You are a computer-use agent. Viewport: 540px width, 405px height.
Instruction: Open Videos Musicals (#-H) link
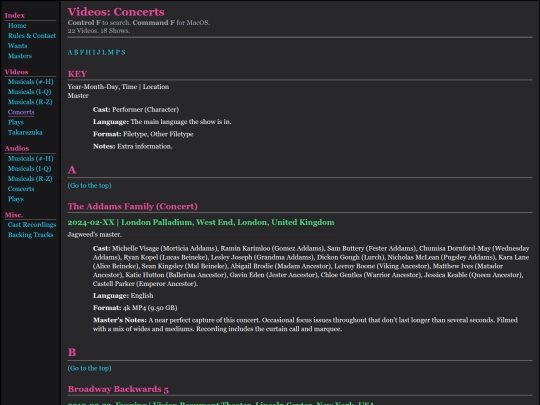(31, 82)
